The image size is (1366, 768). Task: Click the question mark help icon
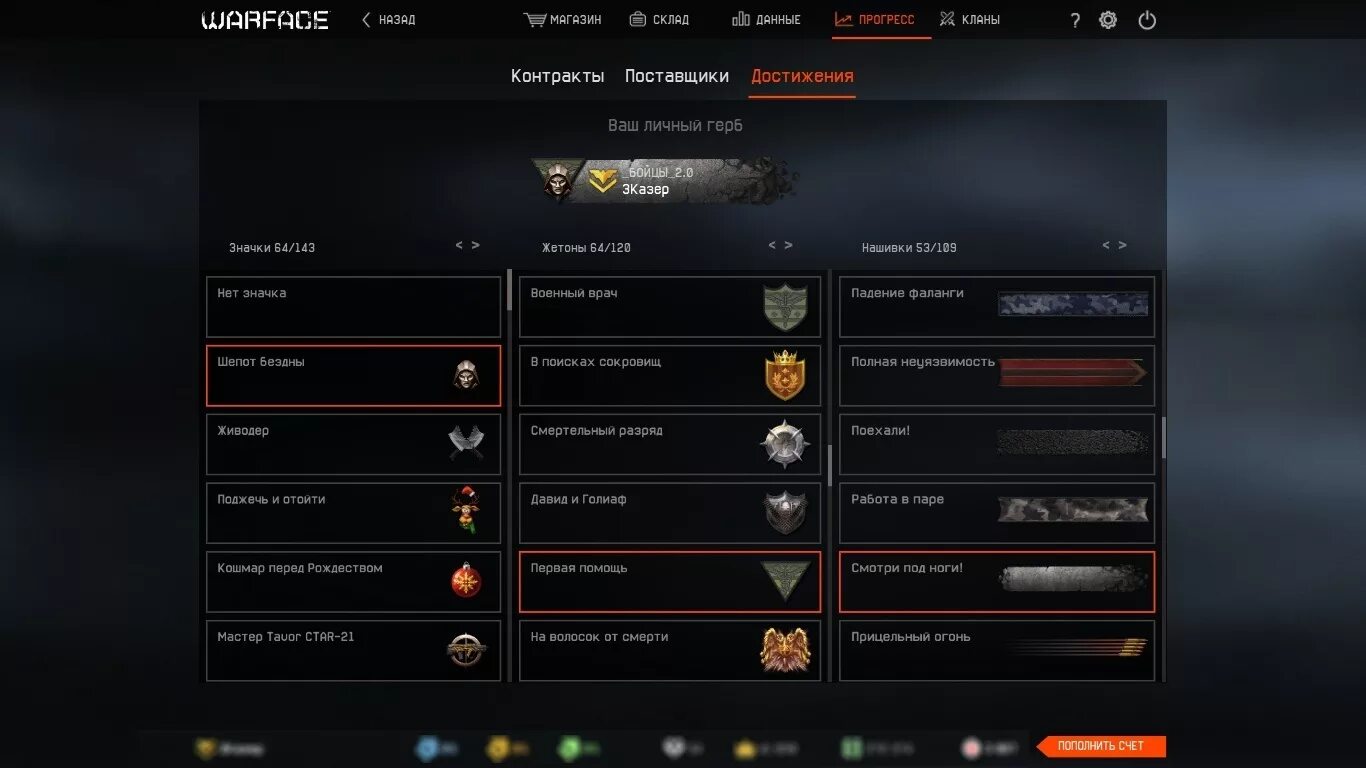1075,20
